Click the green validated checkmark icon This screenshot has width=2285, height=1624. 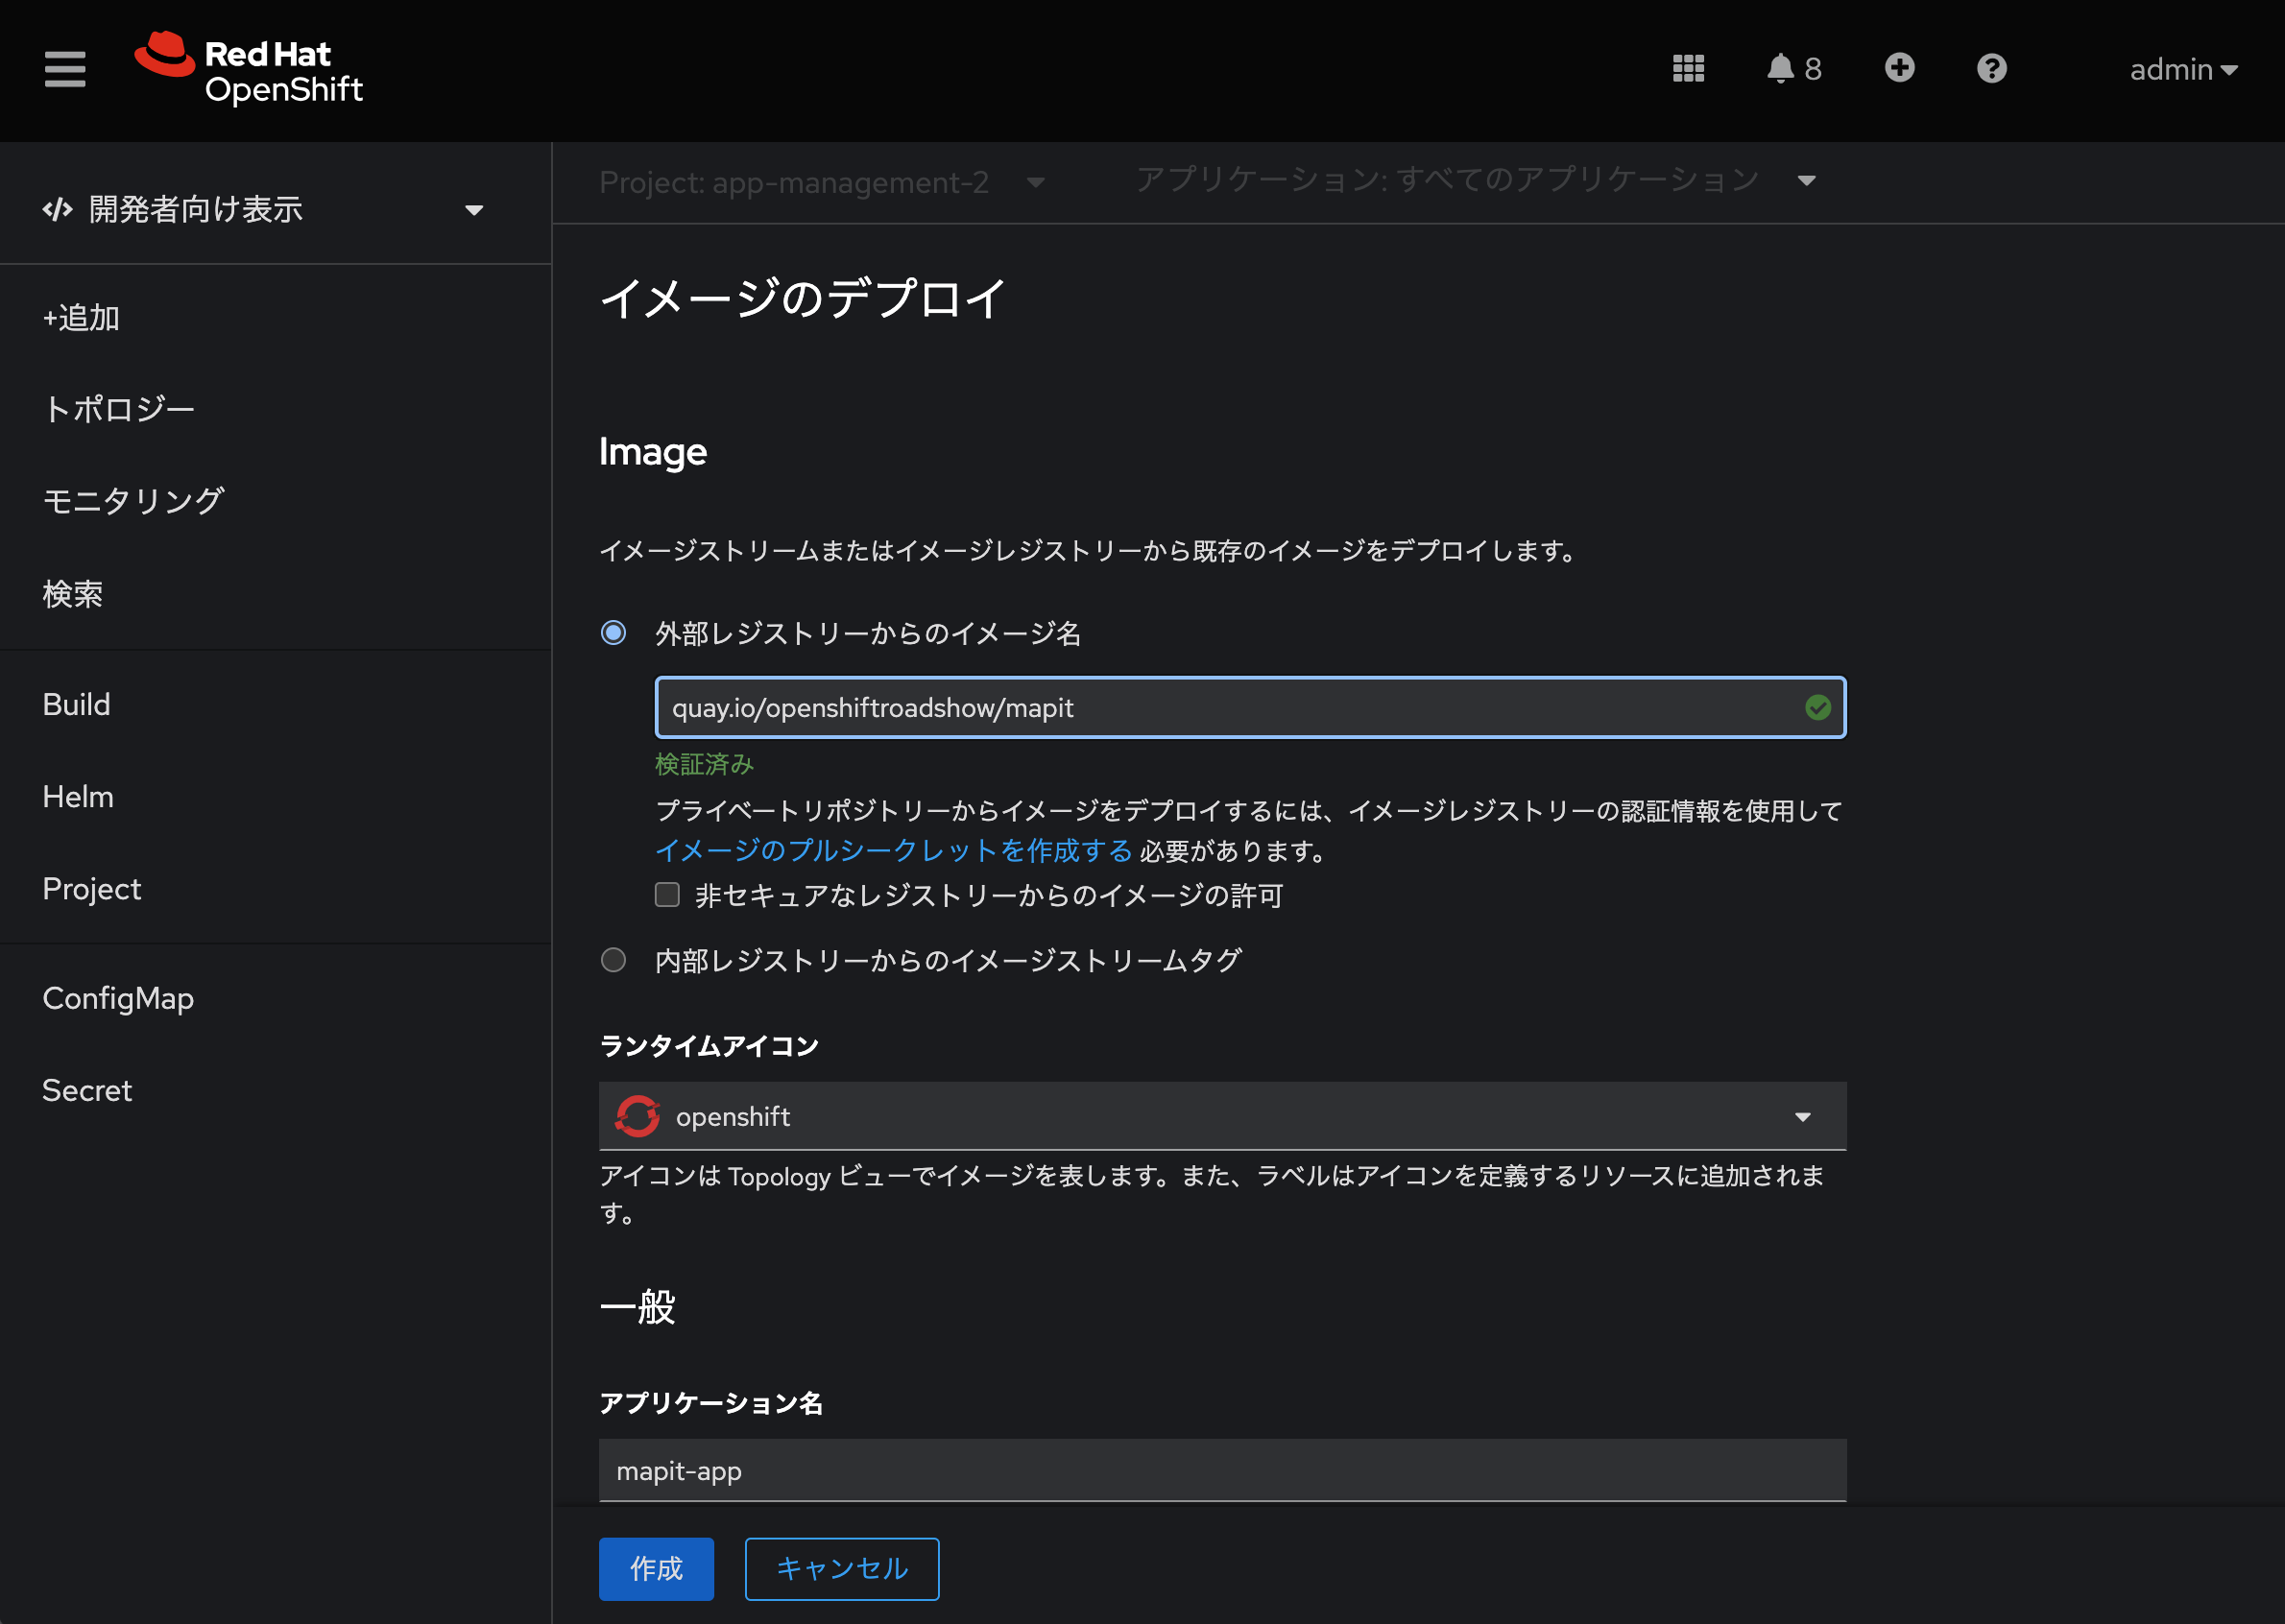point(1817,707)
